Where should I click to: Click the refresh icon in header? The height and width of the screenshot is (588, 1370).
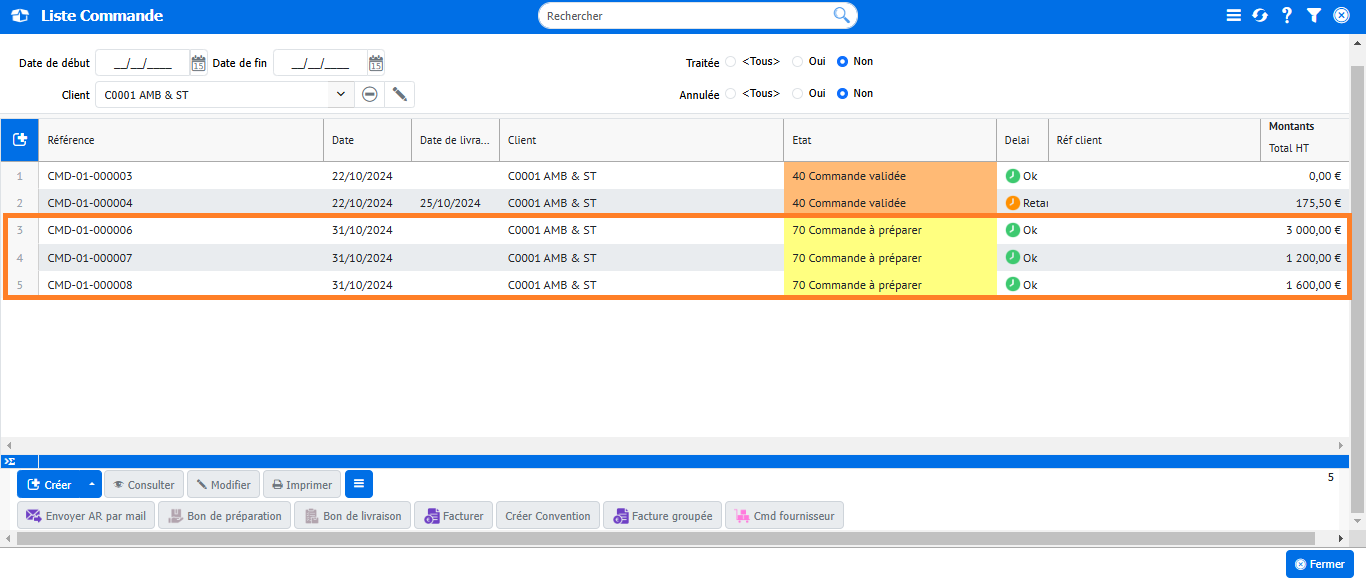[x=1260, y=16]
